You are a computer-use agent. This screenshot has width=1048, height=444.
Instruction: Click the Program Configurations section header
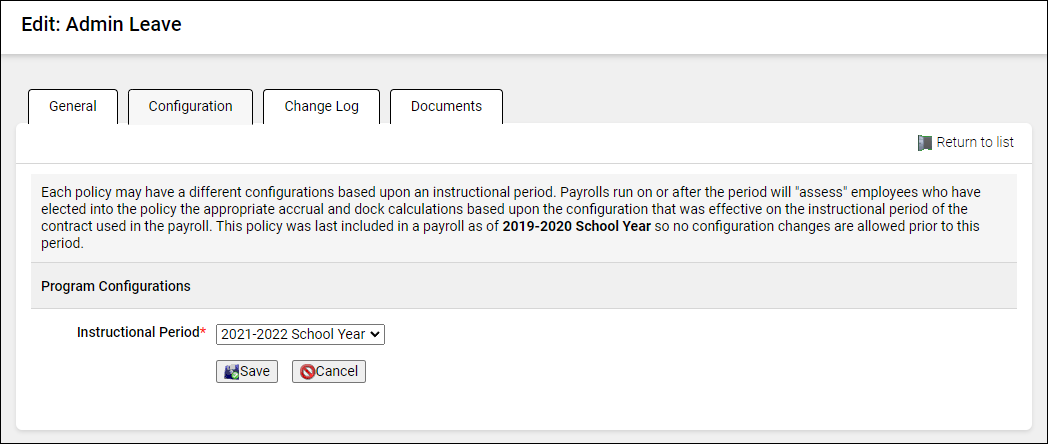tap(116, 286)
